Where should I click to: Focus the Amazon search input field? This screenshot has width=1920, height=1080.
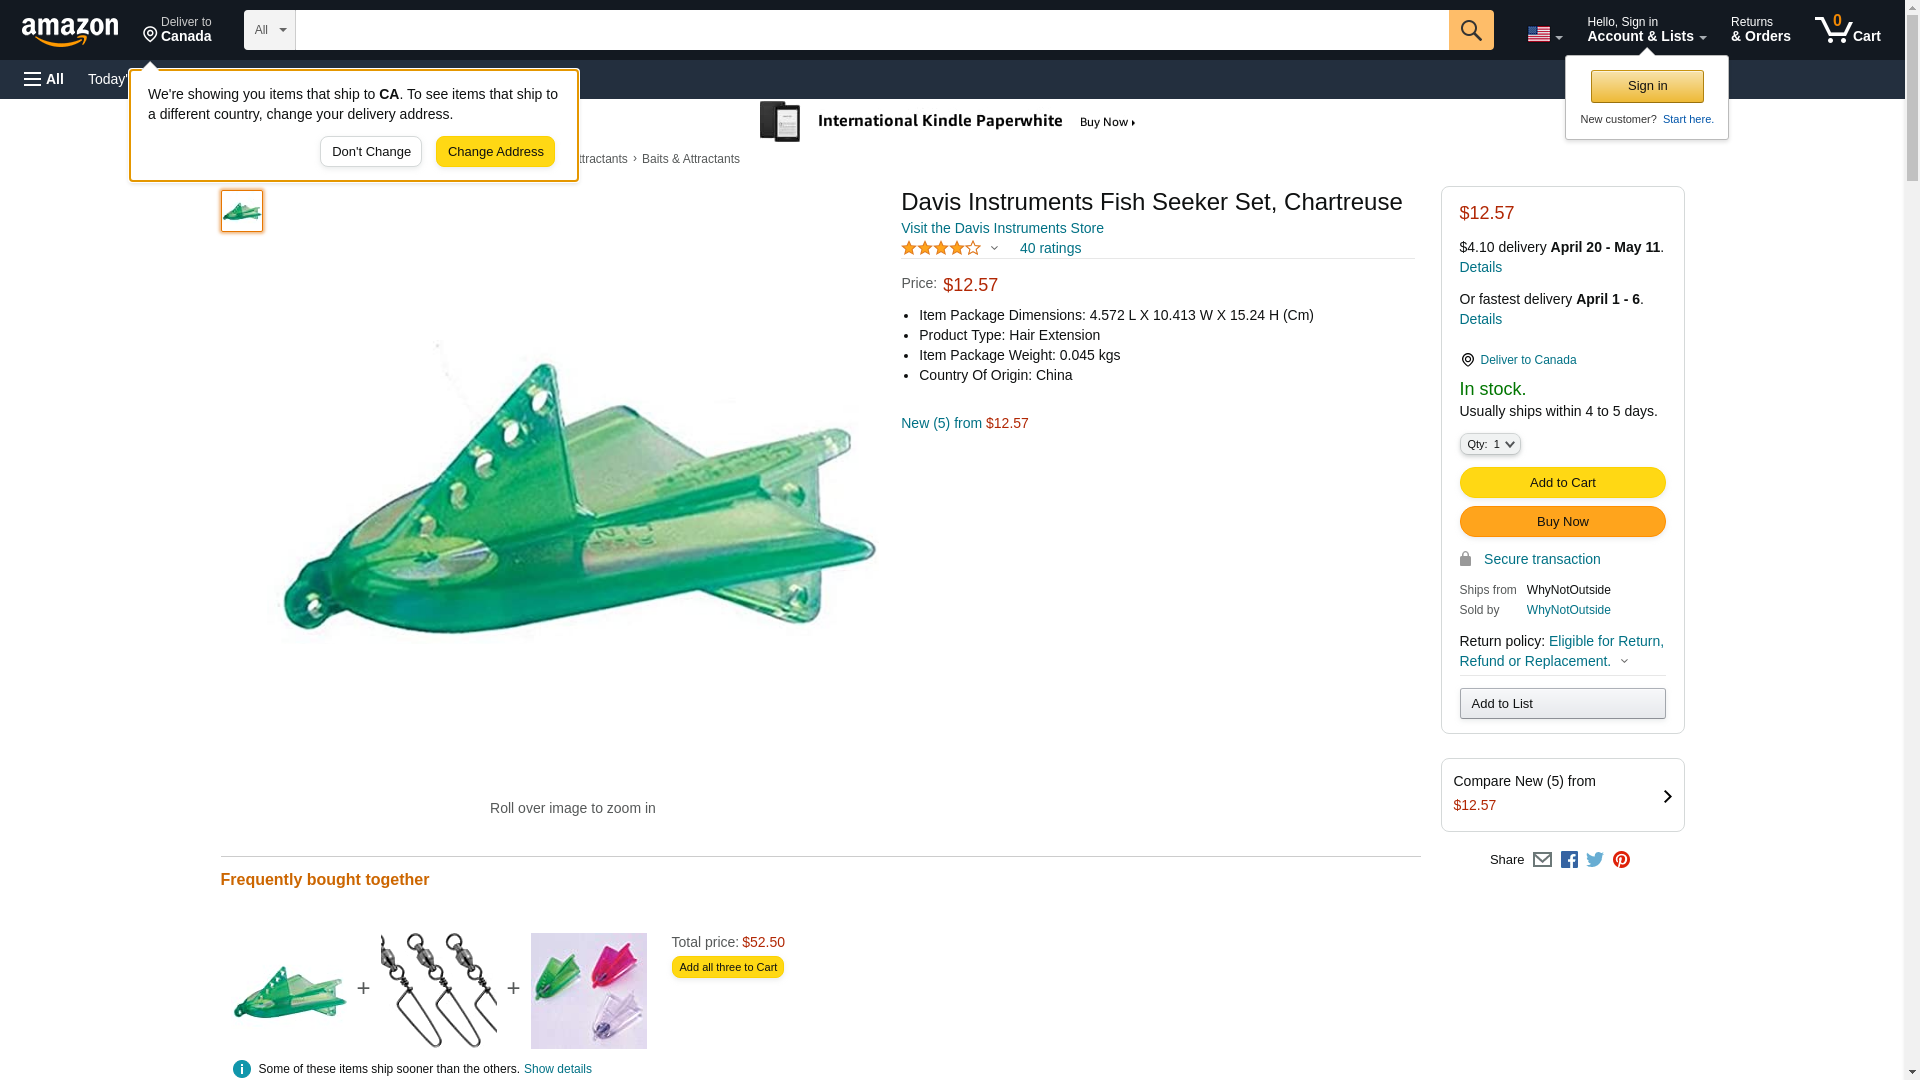(871, 30)
